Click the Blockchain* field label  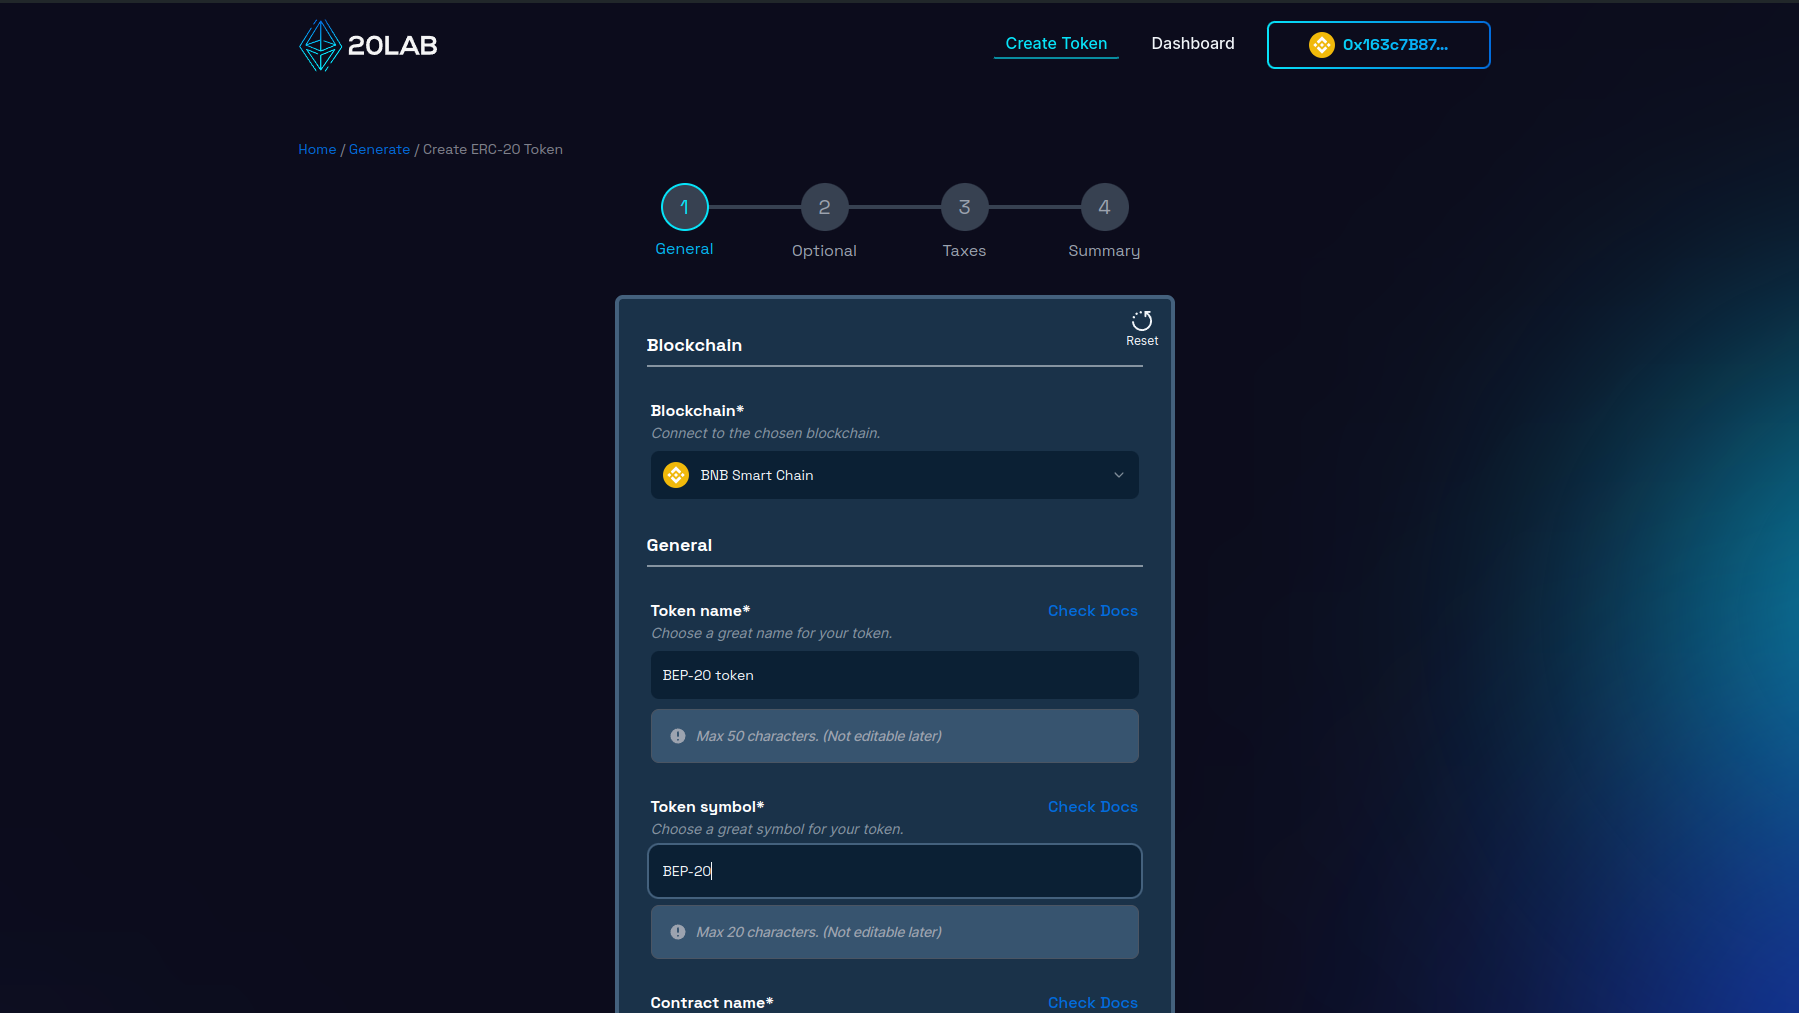[x=697, y=411]
